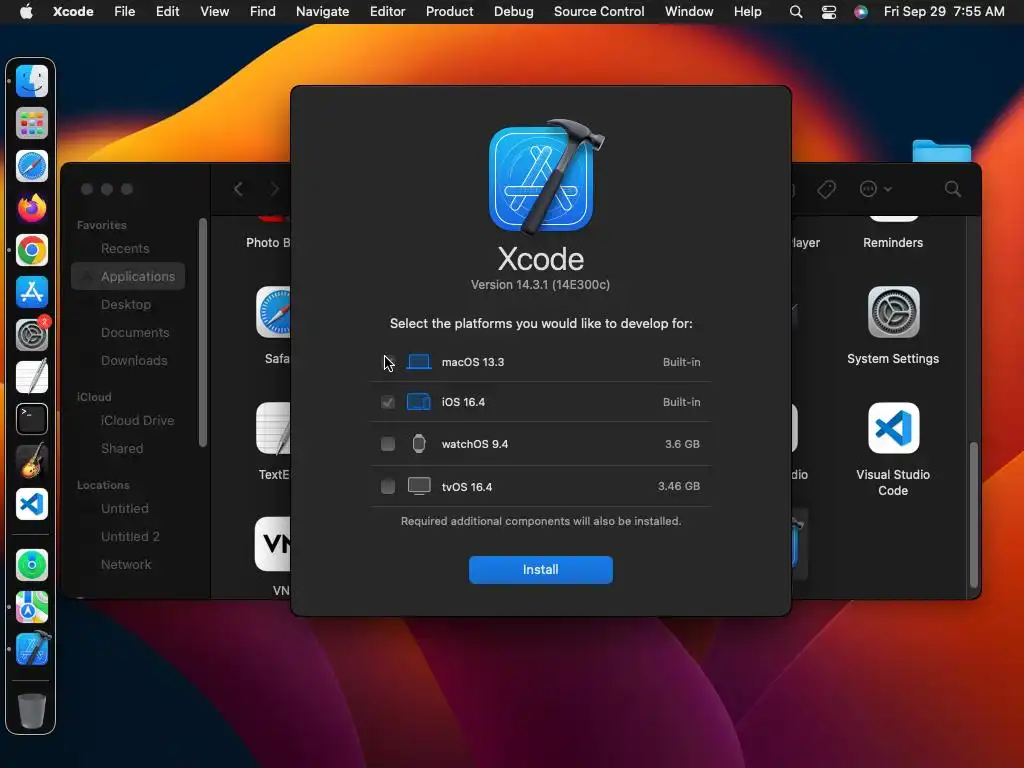This screenshot has width=1024, height=768.
Task: Click the iOS 16.4 device icon
Action: click(x=419, y=402)
